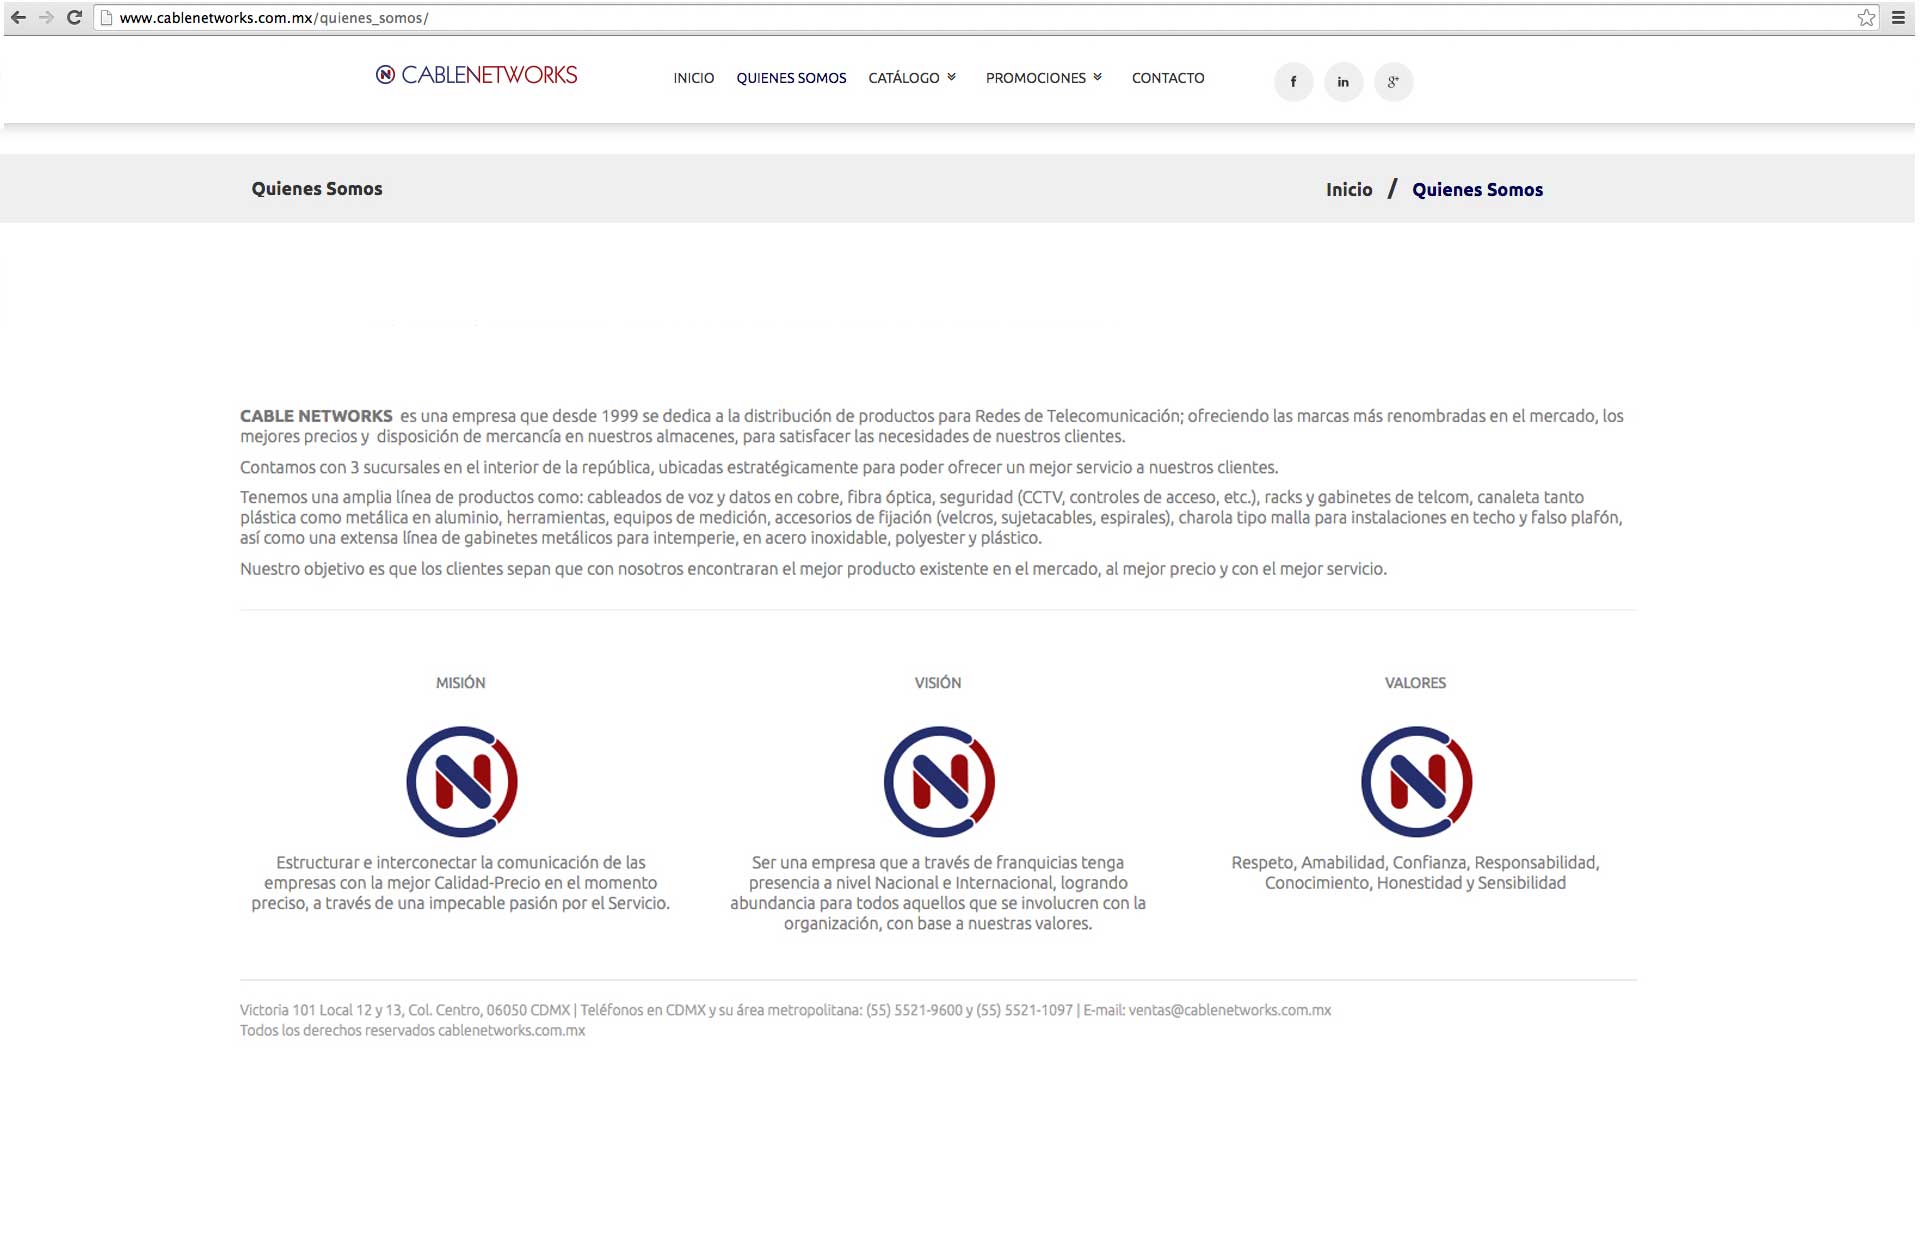Select the VISIÓN heading
Screen dimensions: 1920x1250
938,683
